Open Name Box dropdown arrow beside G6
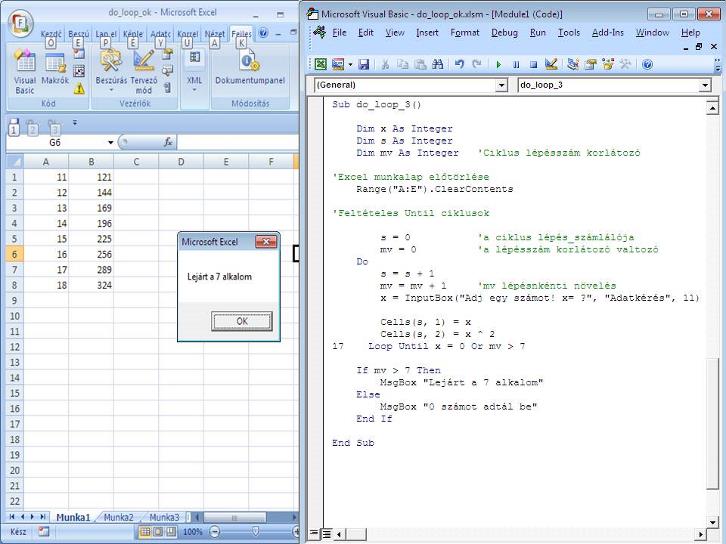The height and width of the screenshot is (544, 726). (x=111, y=143)
